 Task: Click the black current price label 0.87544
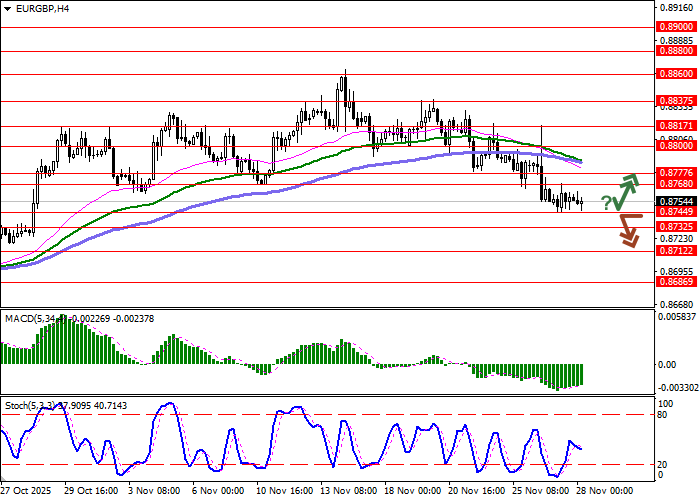(x=675, y=201)
